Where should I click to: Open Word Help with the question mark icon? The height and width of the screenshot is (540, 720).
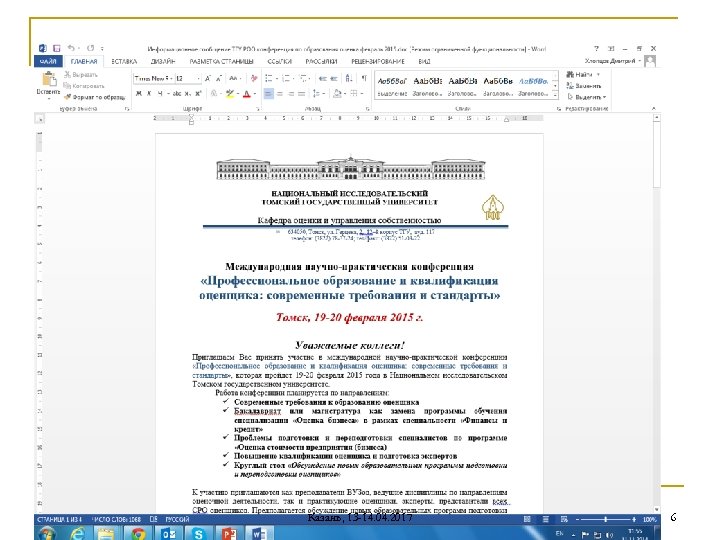pyautogui.click(x=596, y=48)
